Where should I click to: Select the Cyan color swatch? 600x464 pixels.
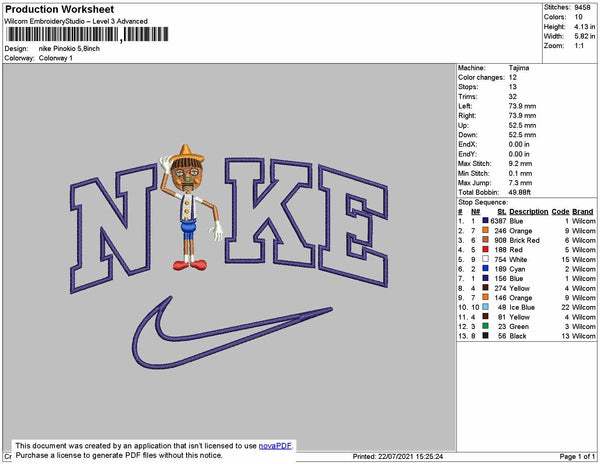(x=485, y=269)
